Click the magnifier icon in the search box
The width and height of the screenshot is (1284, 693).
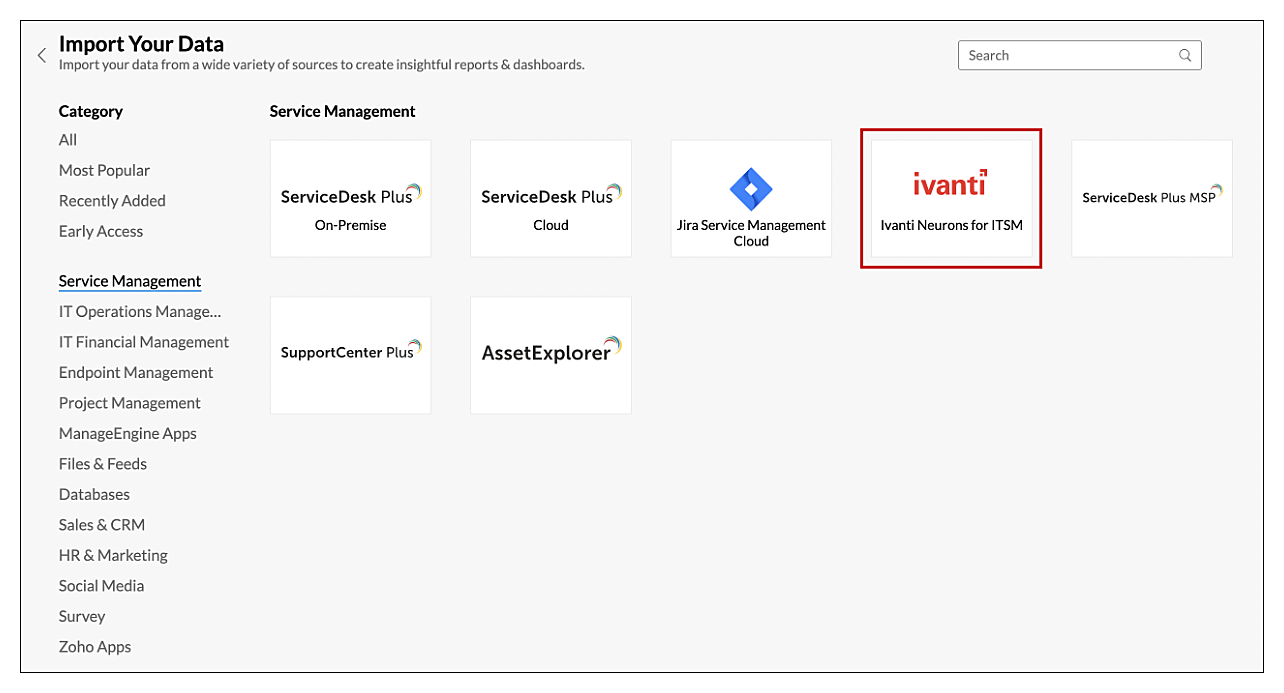point(1185,56)
